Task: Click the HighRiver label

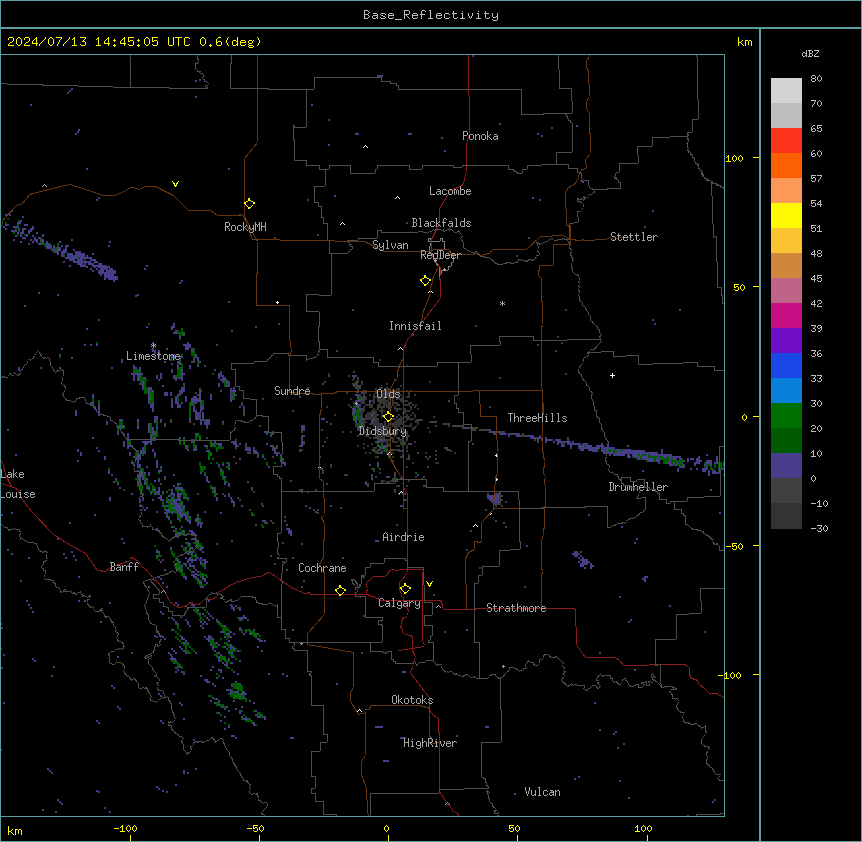Action: [430, 743]
